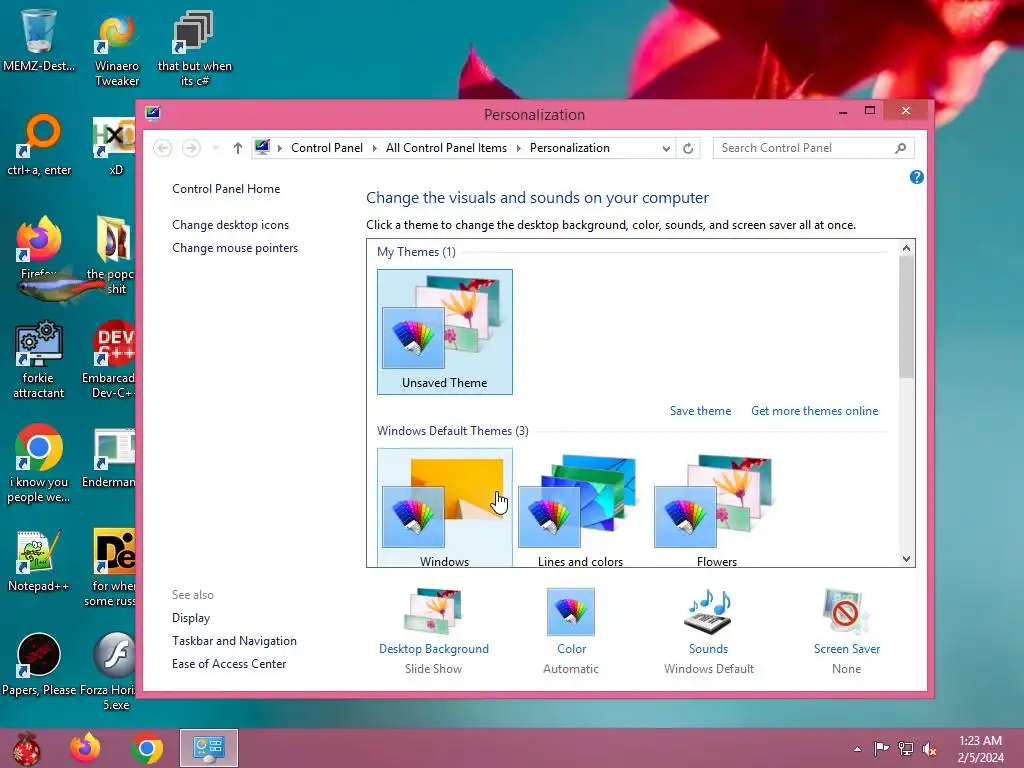Click the Control Panel taskbar button
The height and width of the screenshot is (768, 1024).
click(209, 748)
